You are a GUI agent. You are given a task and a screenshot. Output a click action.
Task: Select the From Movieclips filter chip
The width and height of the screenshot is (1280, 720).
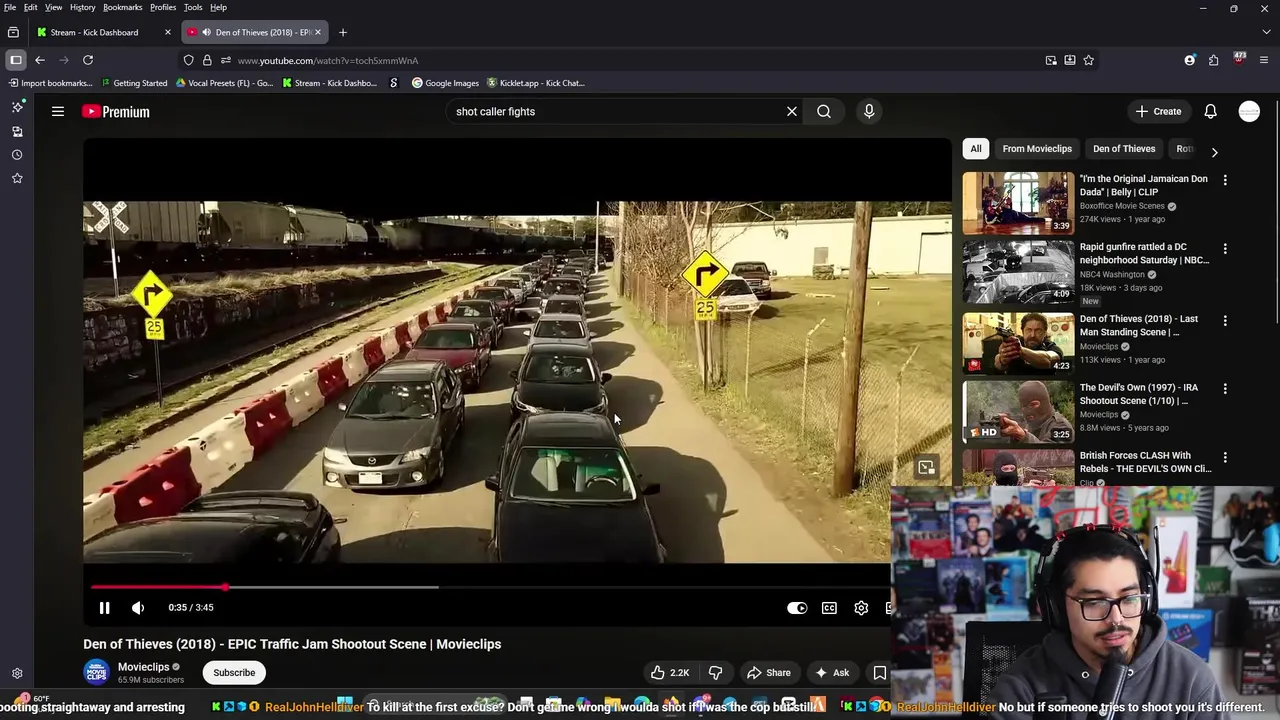tap(1037, 149)
